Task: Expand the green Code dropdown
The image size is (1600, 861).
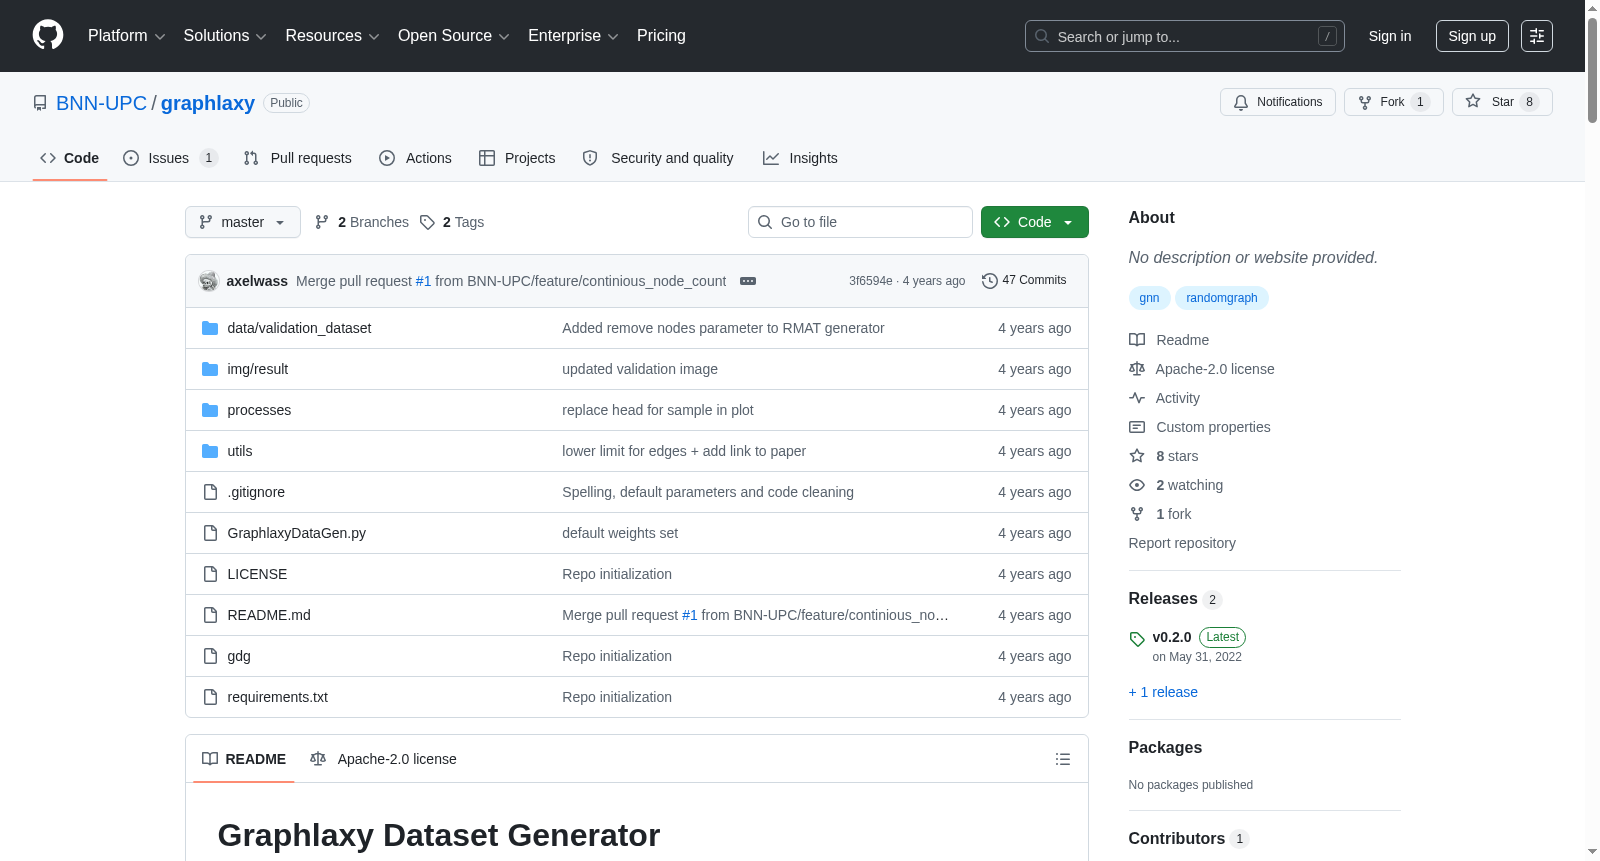Action: tap(1035, 222)
